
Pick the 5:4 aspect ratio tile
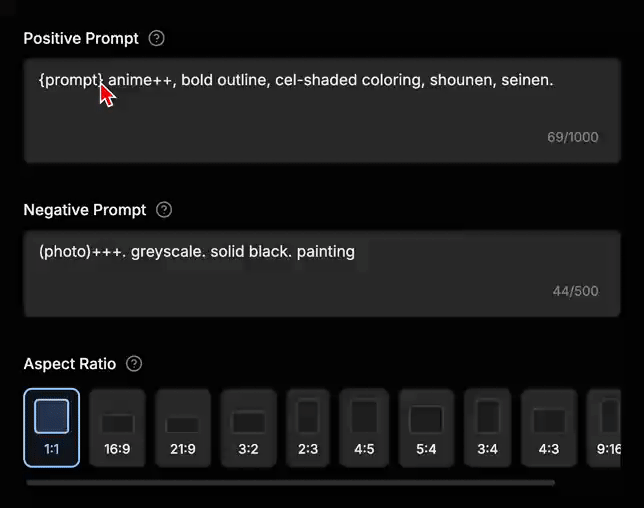pos(426,428)
